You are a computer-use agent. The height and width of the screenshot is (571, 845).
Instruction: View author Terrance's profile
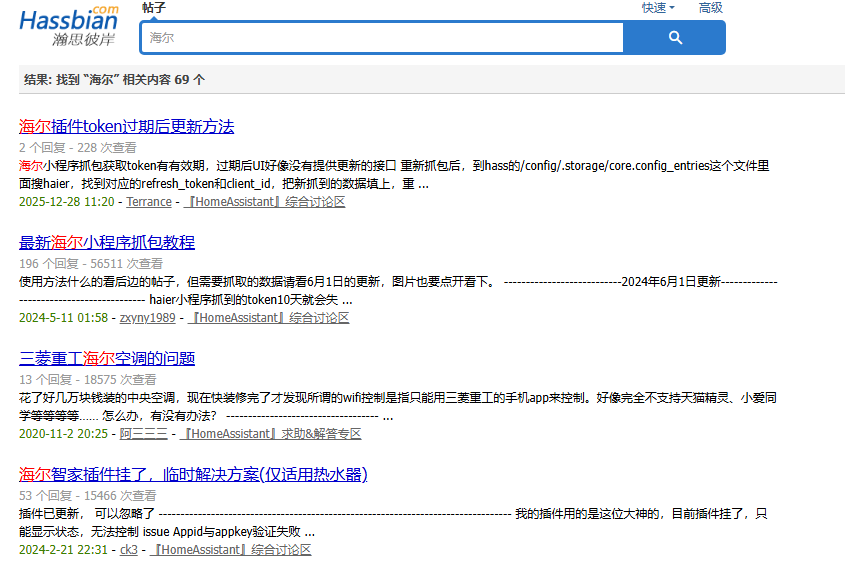(149, 202)
